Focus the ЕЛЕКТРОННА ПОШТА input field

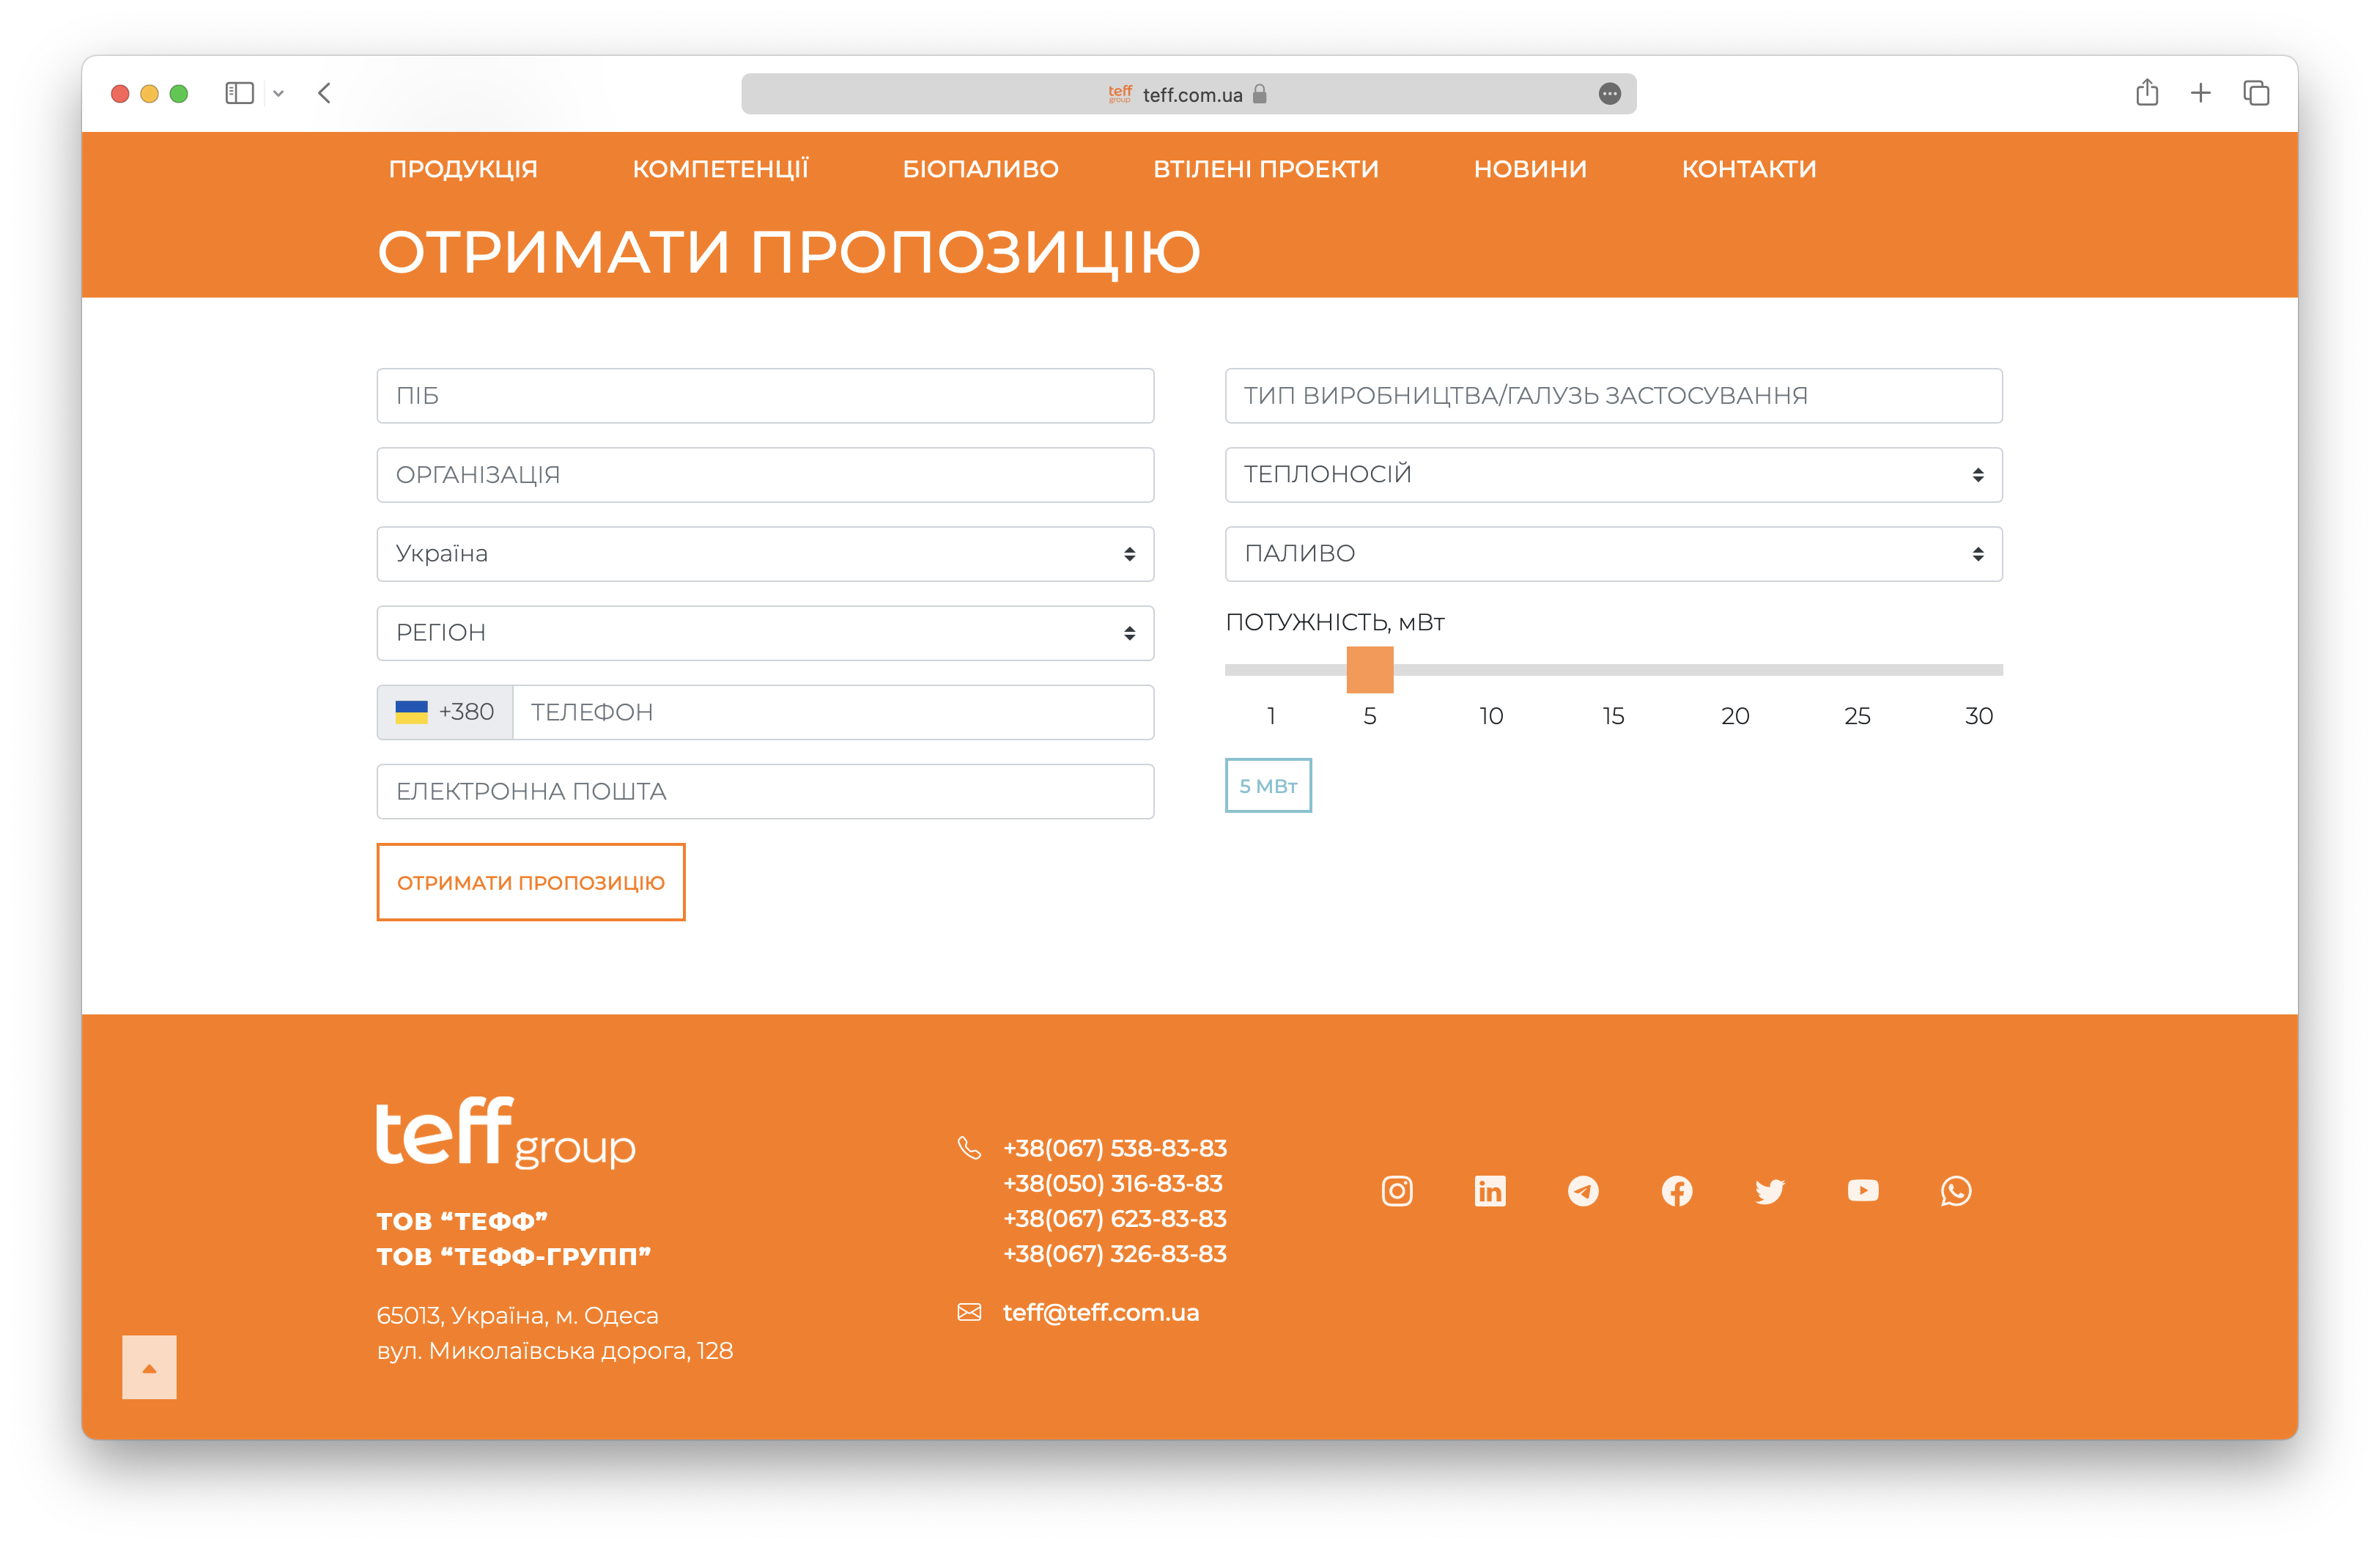[765, 792]
